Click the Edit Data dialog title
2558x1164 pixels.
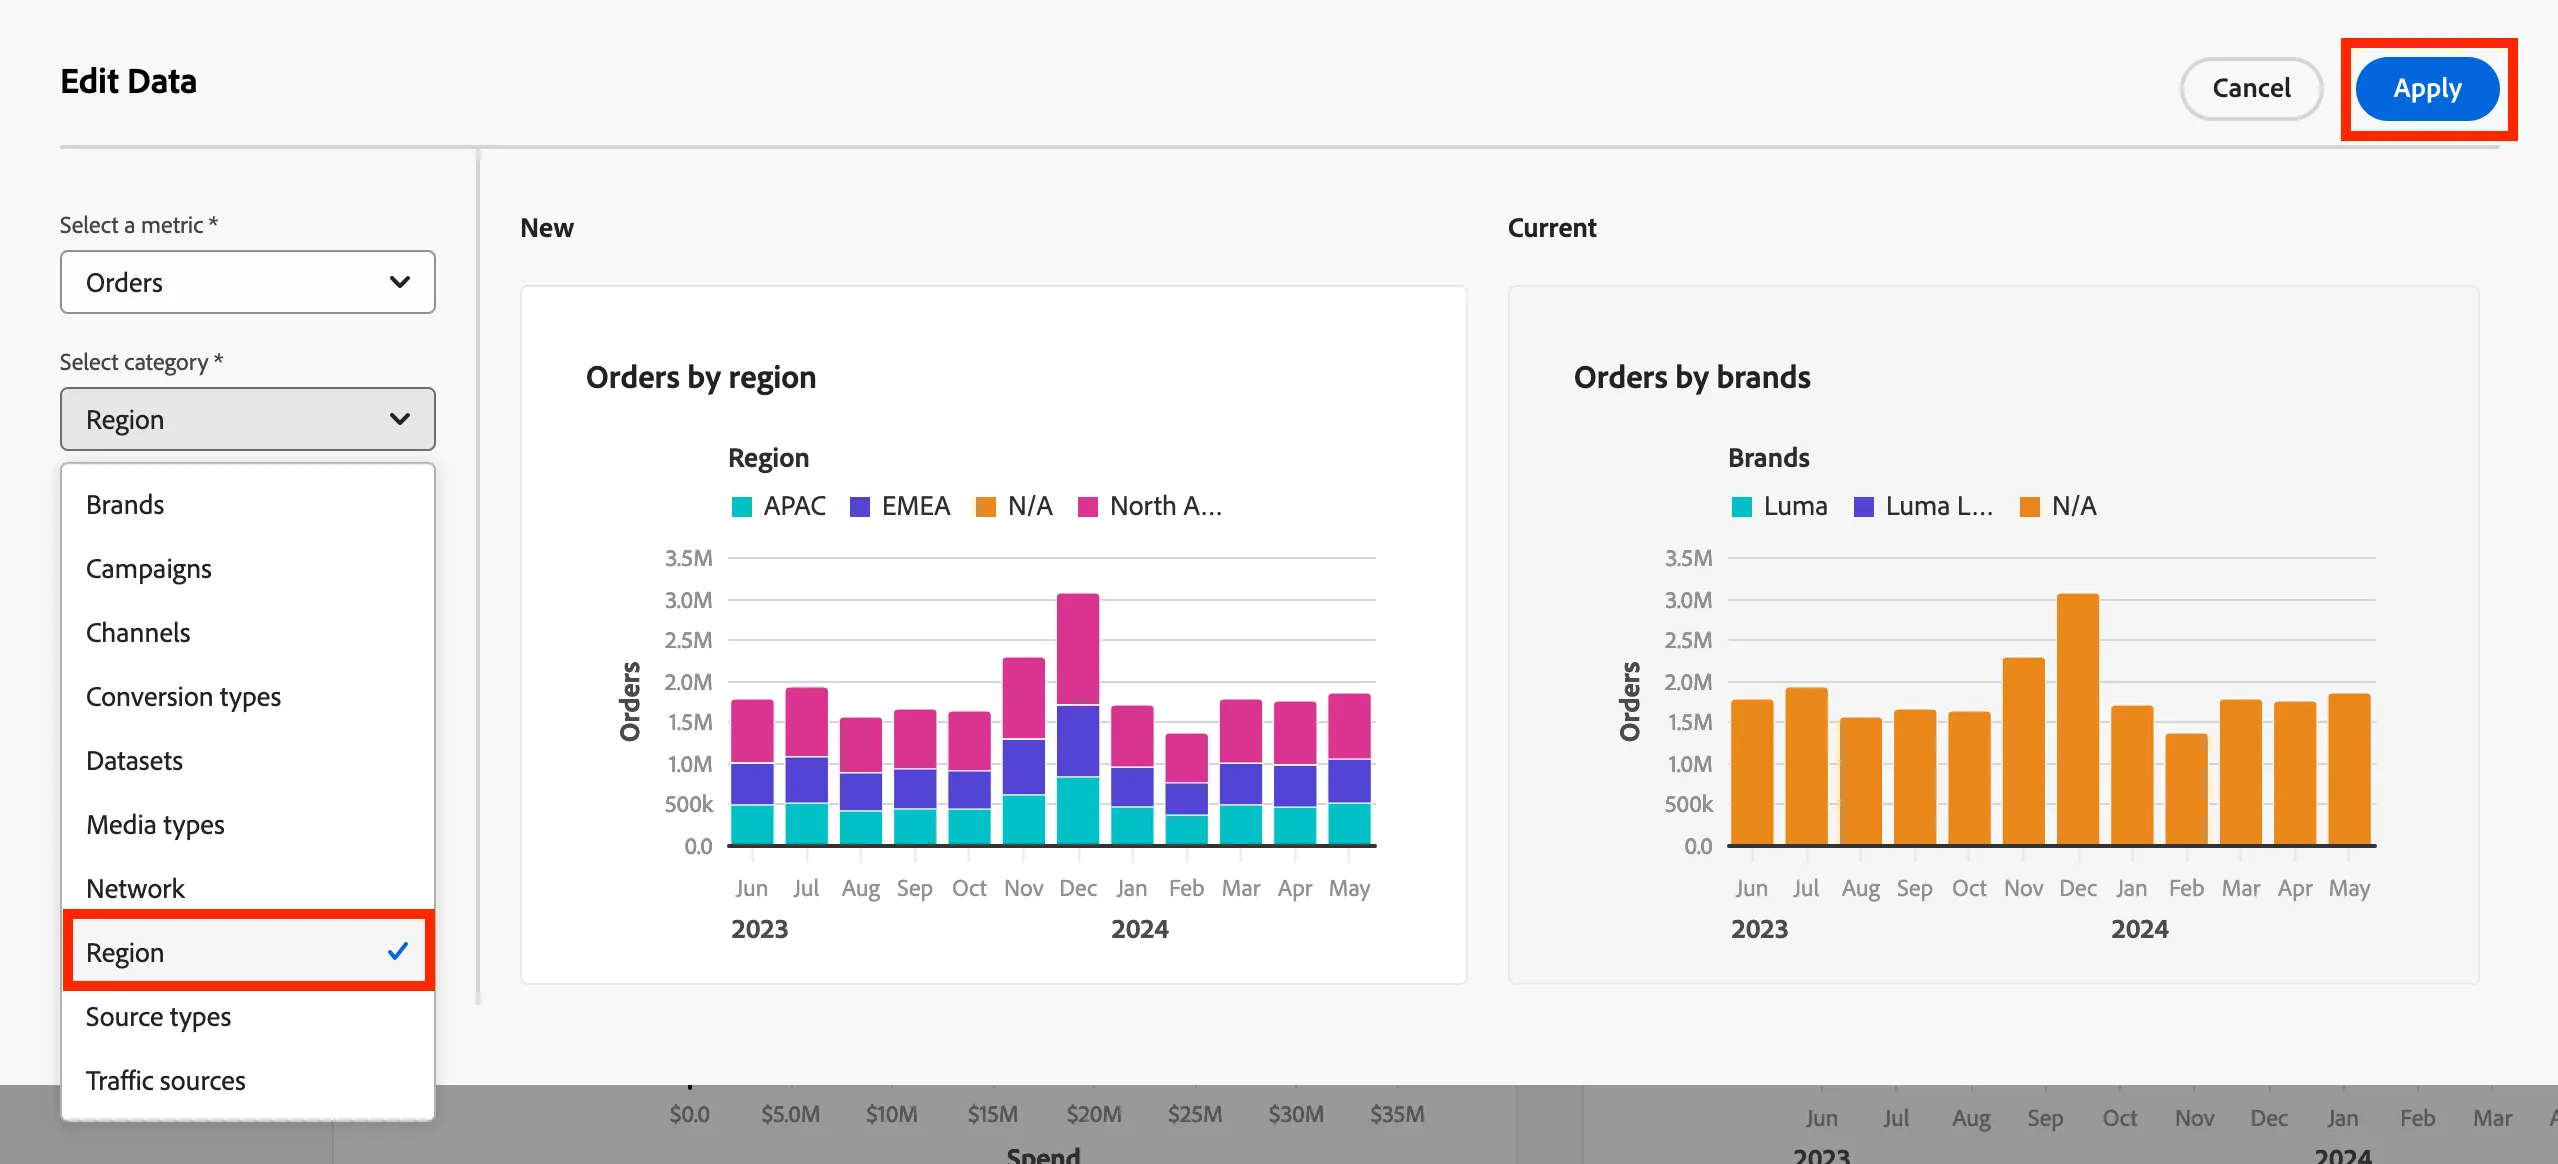(129, 81)
